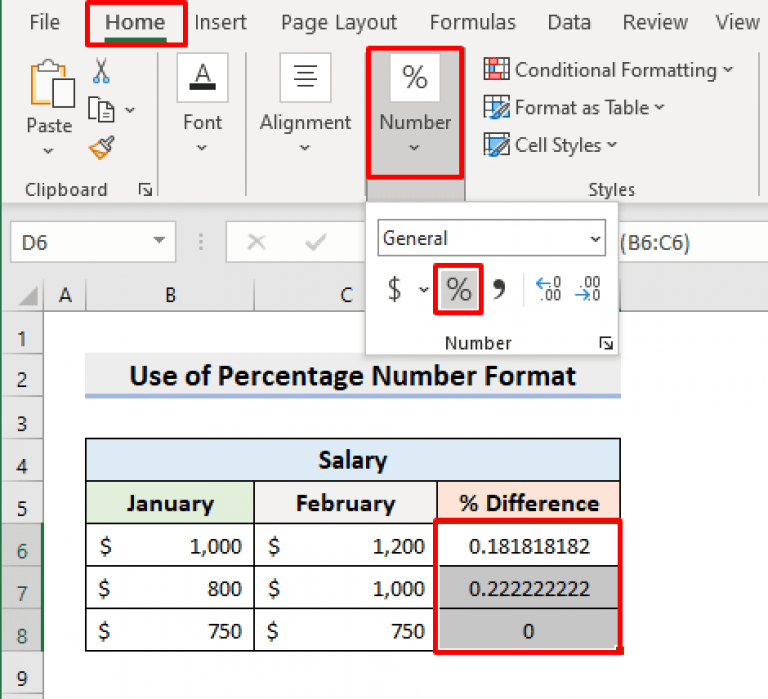Click the Number group percent icon
The height and width of the screenshot is (699, 768).
[415, 77]
